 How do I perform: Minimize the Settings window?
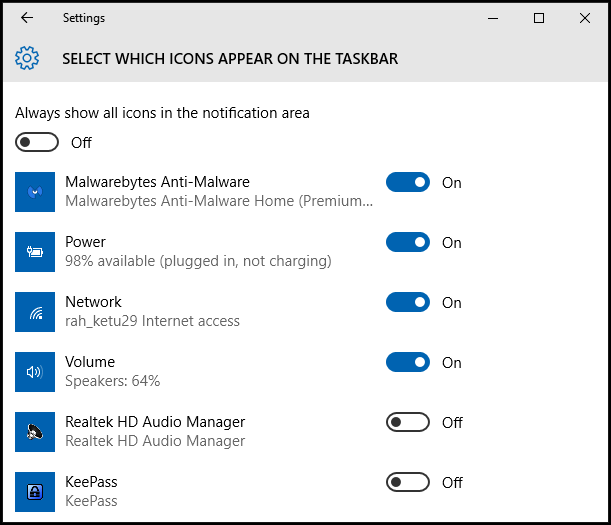[x=493, y=18]
